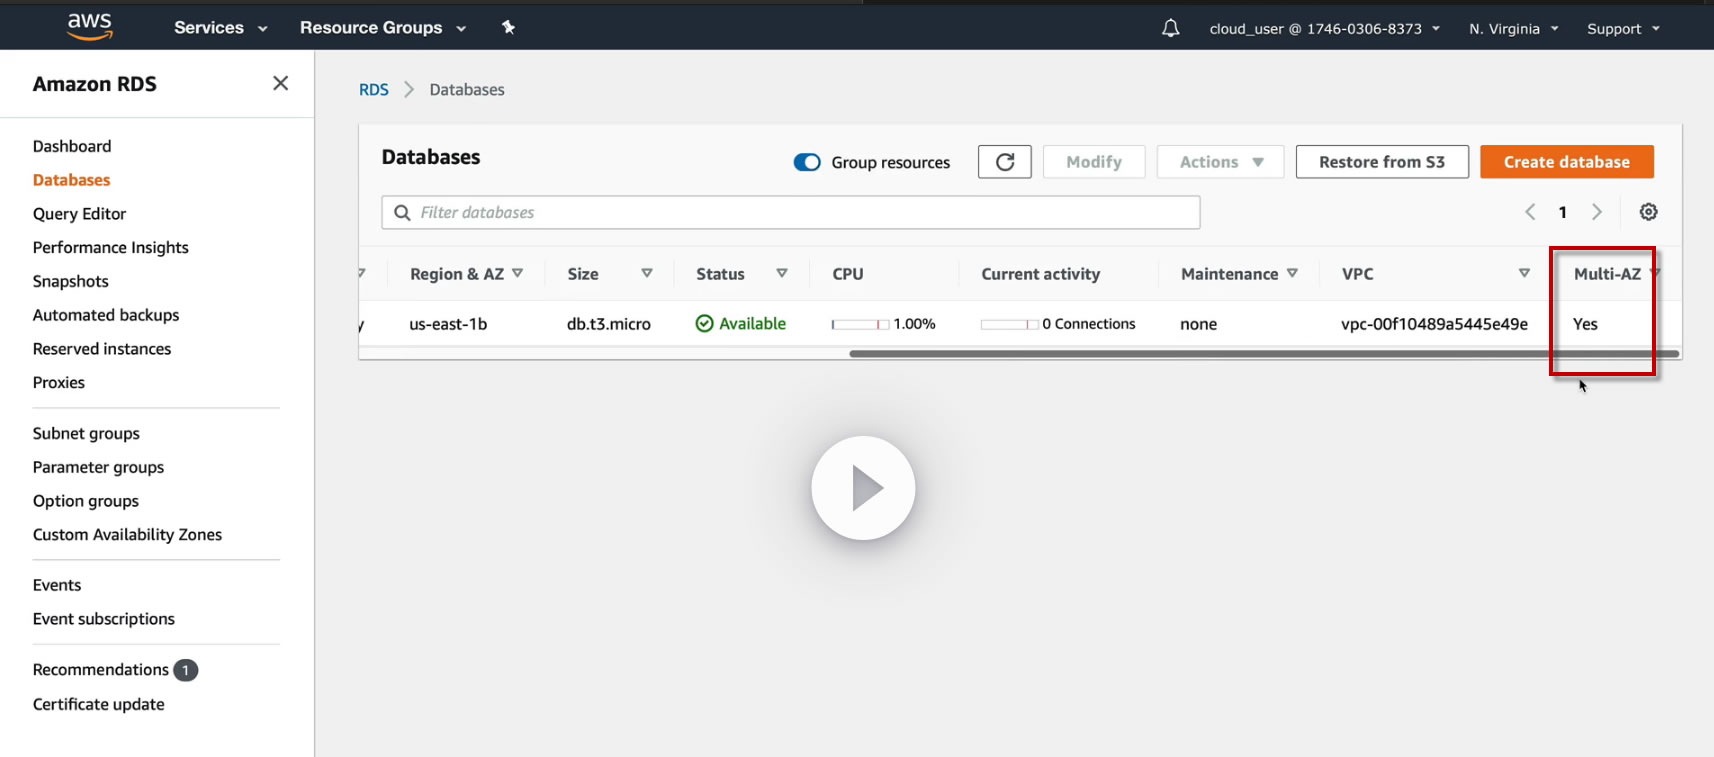Click page number 1
This screenshot has height=757, width=1714.
pos(1563,212)
